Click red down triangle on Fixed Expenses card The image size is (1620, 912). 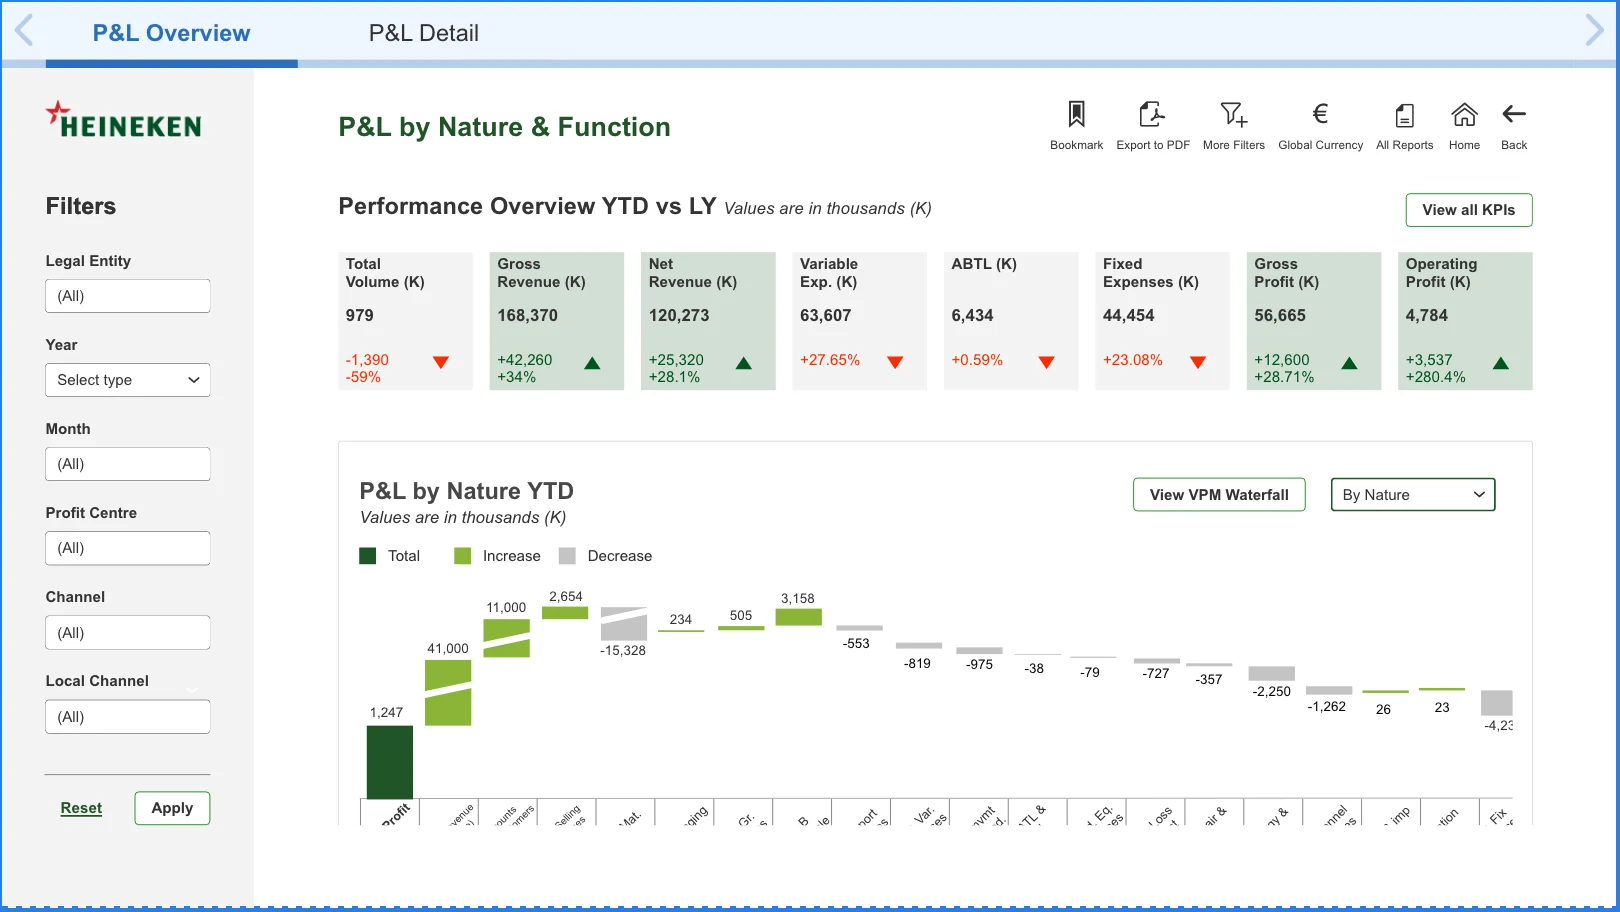[x=1198, y=362]
